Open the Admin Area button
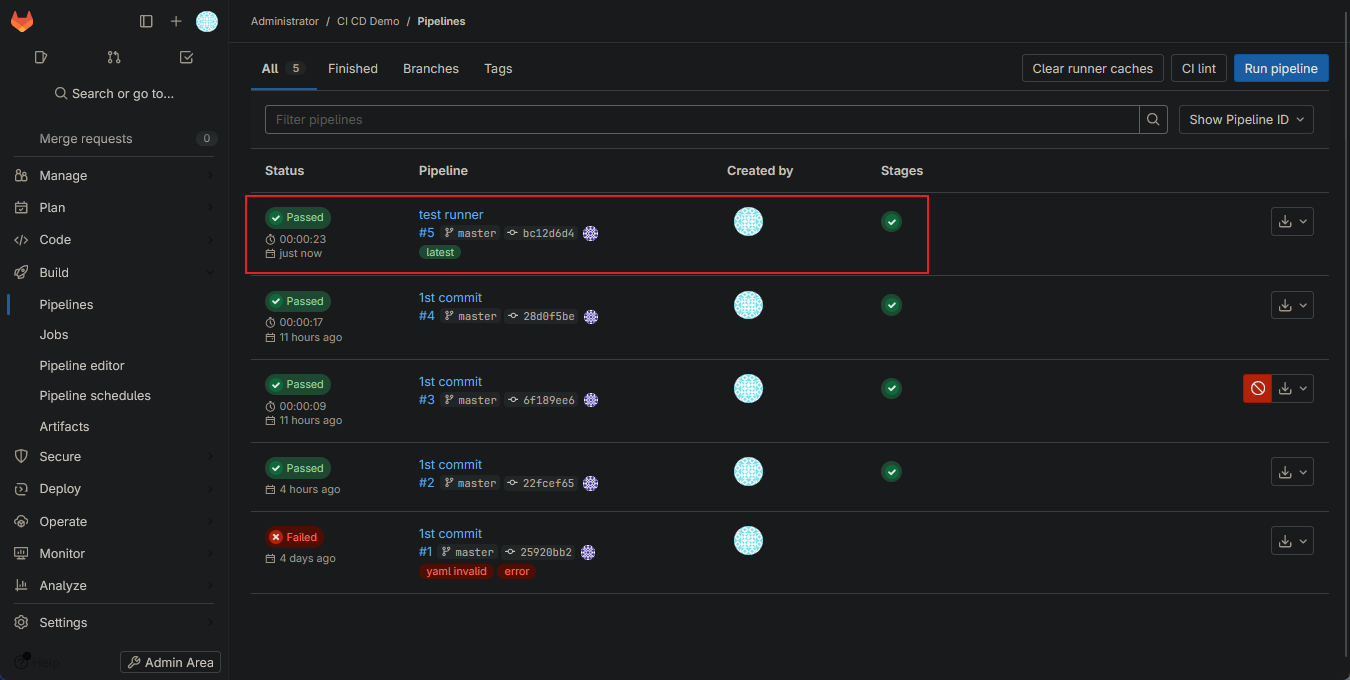The width and height of the screenshot is (1350, 680). (170, 662)
